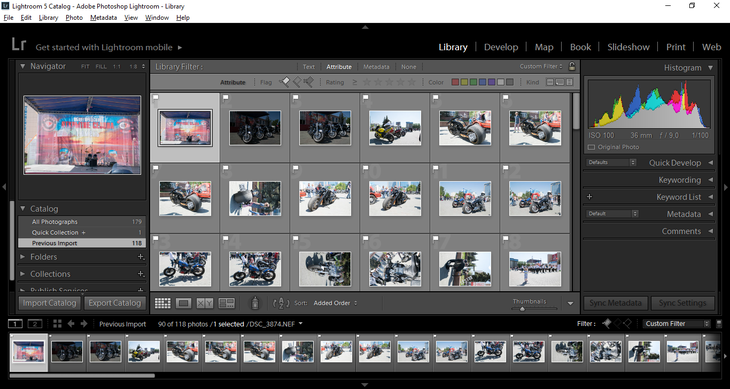
Task: Open Get started with Lightroom mobile
Action: click(109, 47)
